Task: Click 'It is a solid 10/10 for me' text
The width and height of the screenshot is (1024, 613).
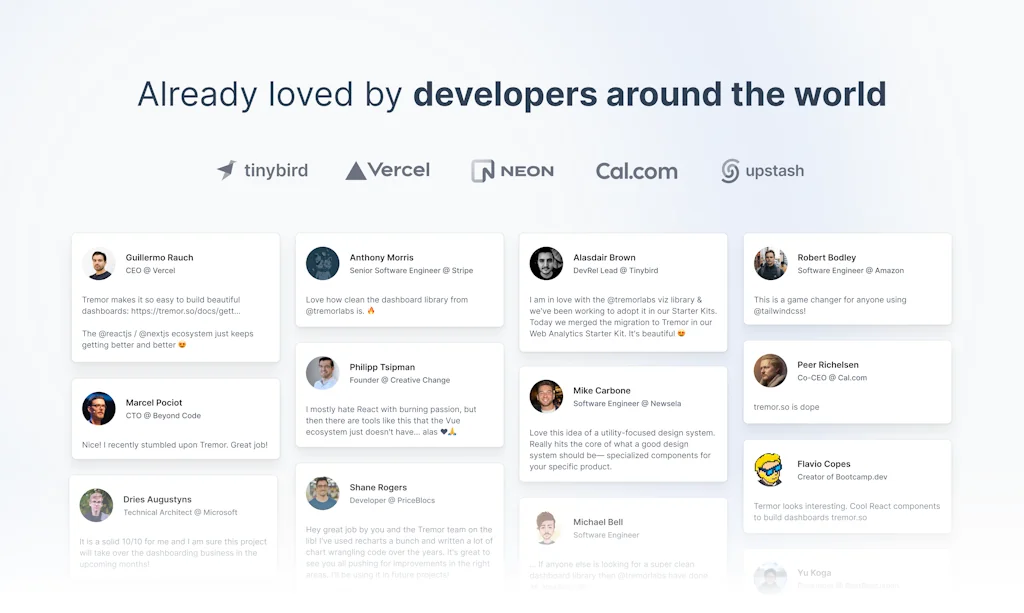Action: coord(173,552)
